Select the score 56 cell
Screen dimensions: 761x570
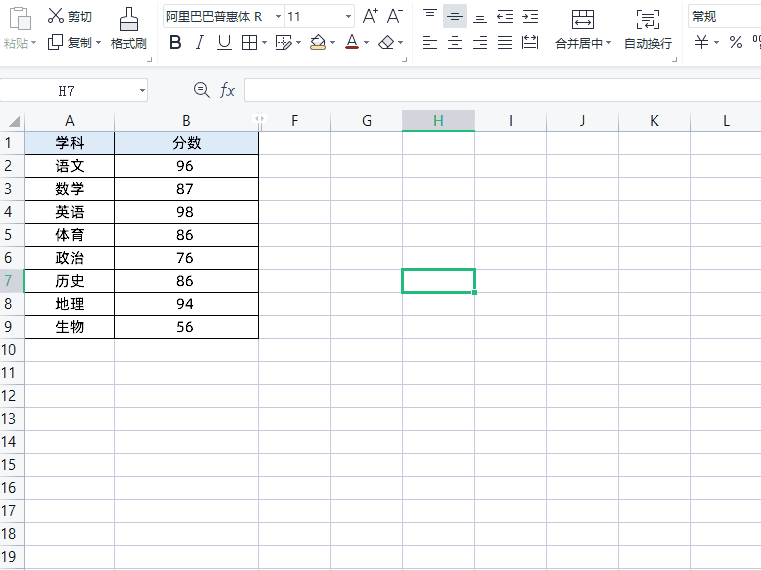tap(186, 327)
